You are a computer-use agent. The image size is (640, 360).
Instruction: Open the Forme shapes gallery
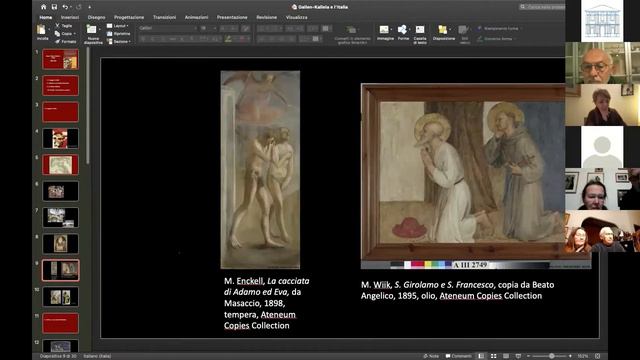click(x=403, y=33)
